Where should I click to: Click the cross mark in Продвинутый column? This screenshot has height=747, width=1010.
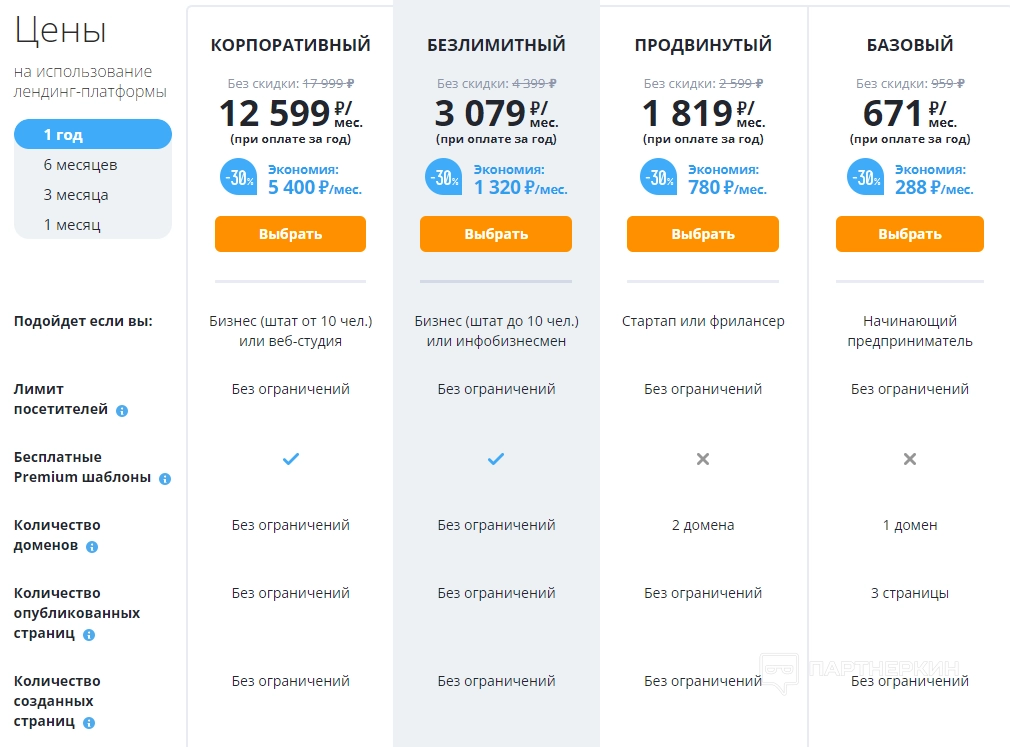point(703,459)
